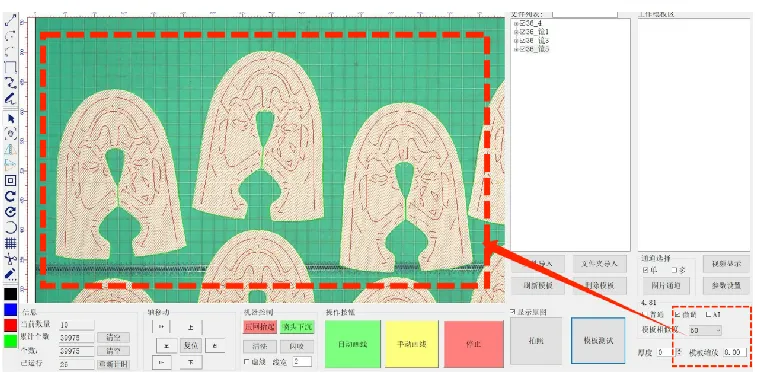Image resolution: width=777 pixels, height=388 pixels.
Task: Choose the arrow pointer selection tool
Action: pyautogui.click(x=10, y=119)
